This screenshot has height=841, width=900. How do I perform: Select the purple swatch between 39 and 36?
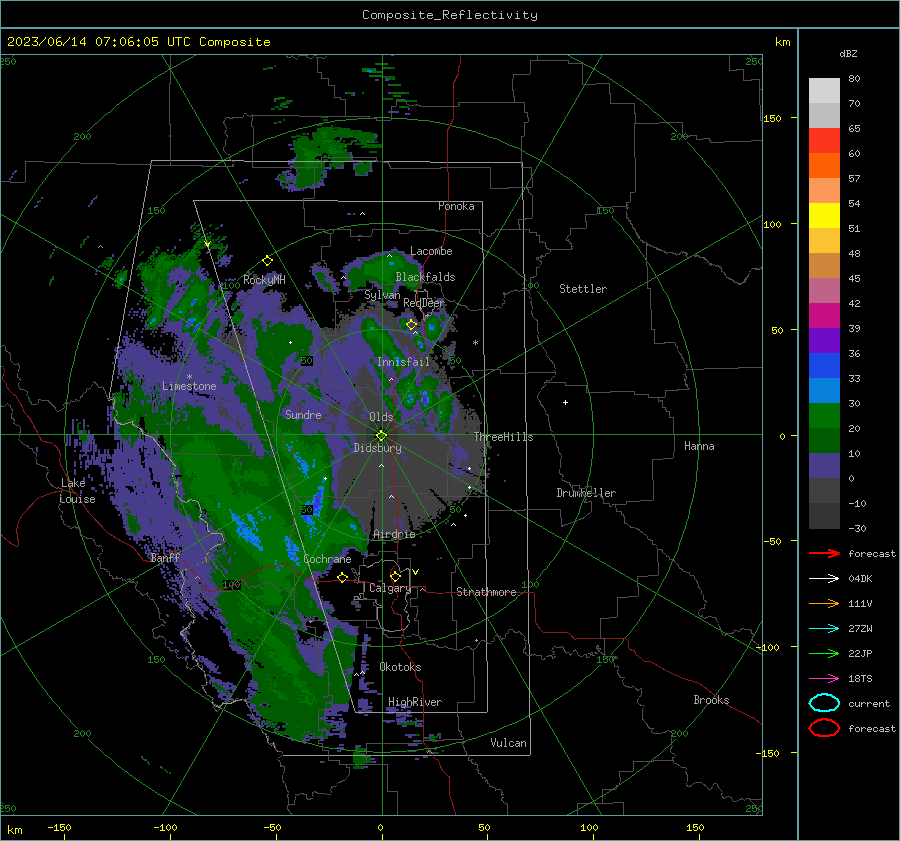pyautogui.click(x=824, y=340)
